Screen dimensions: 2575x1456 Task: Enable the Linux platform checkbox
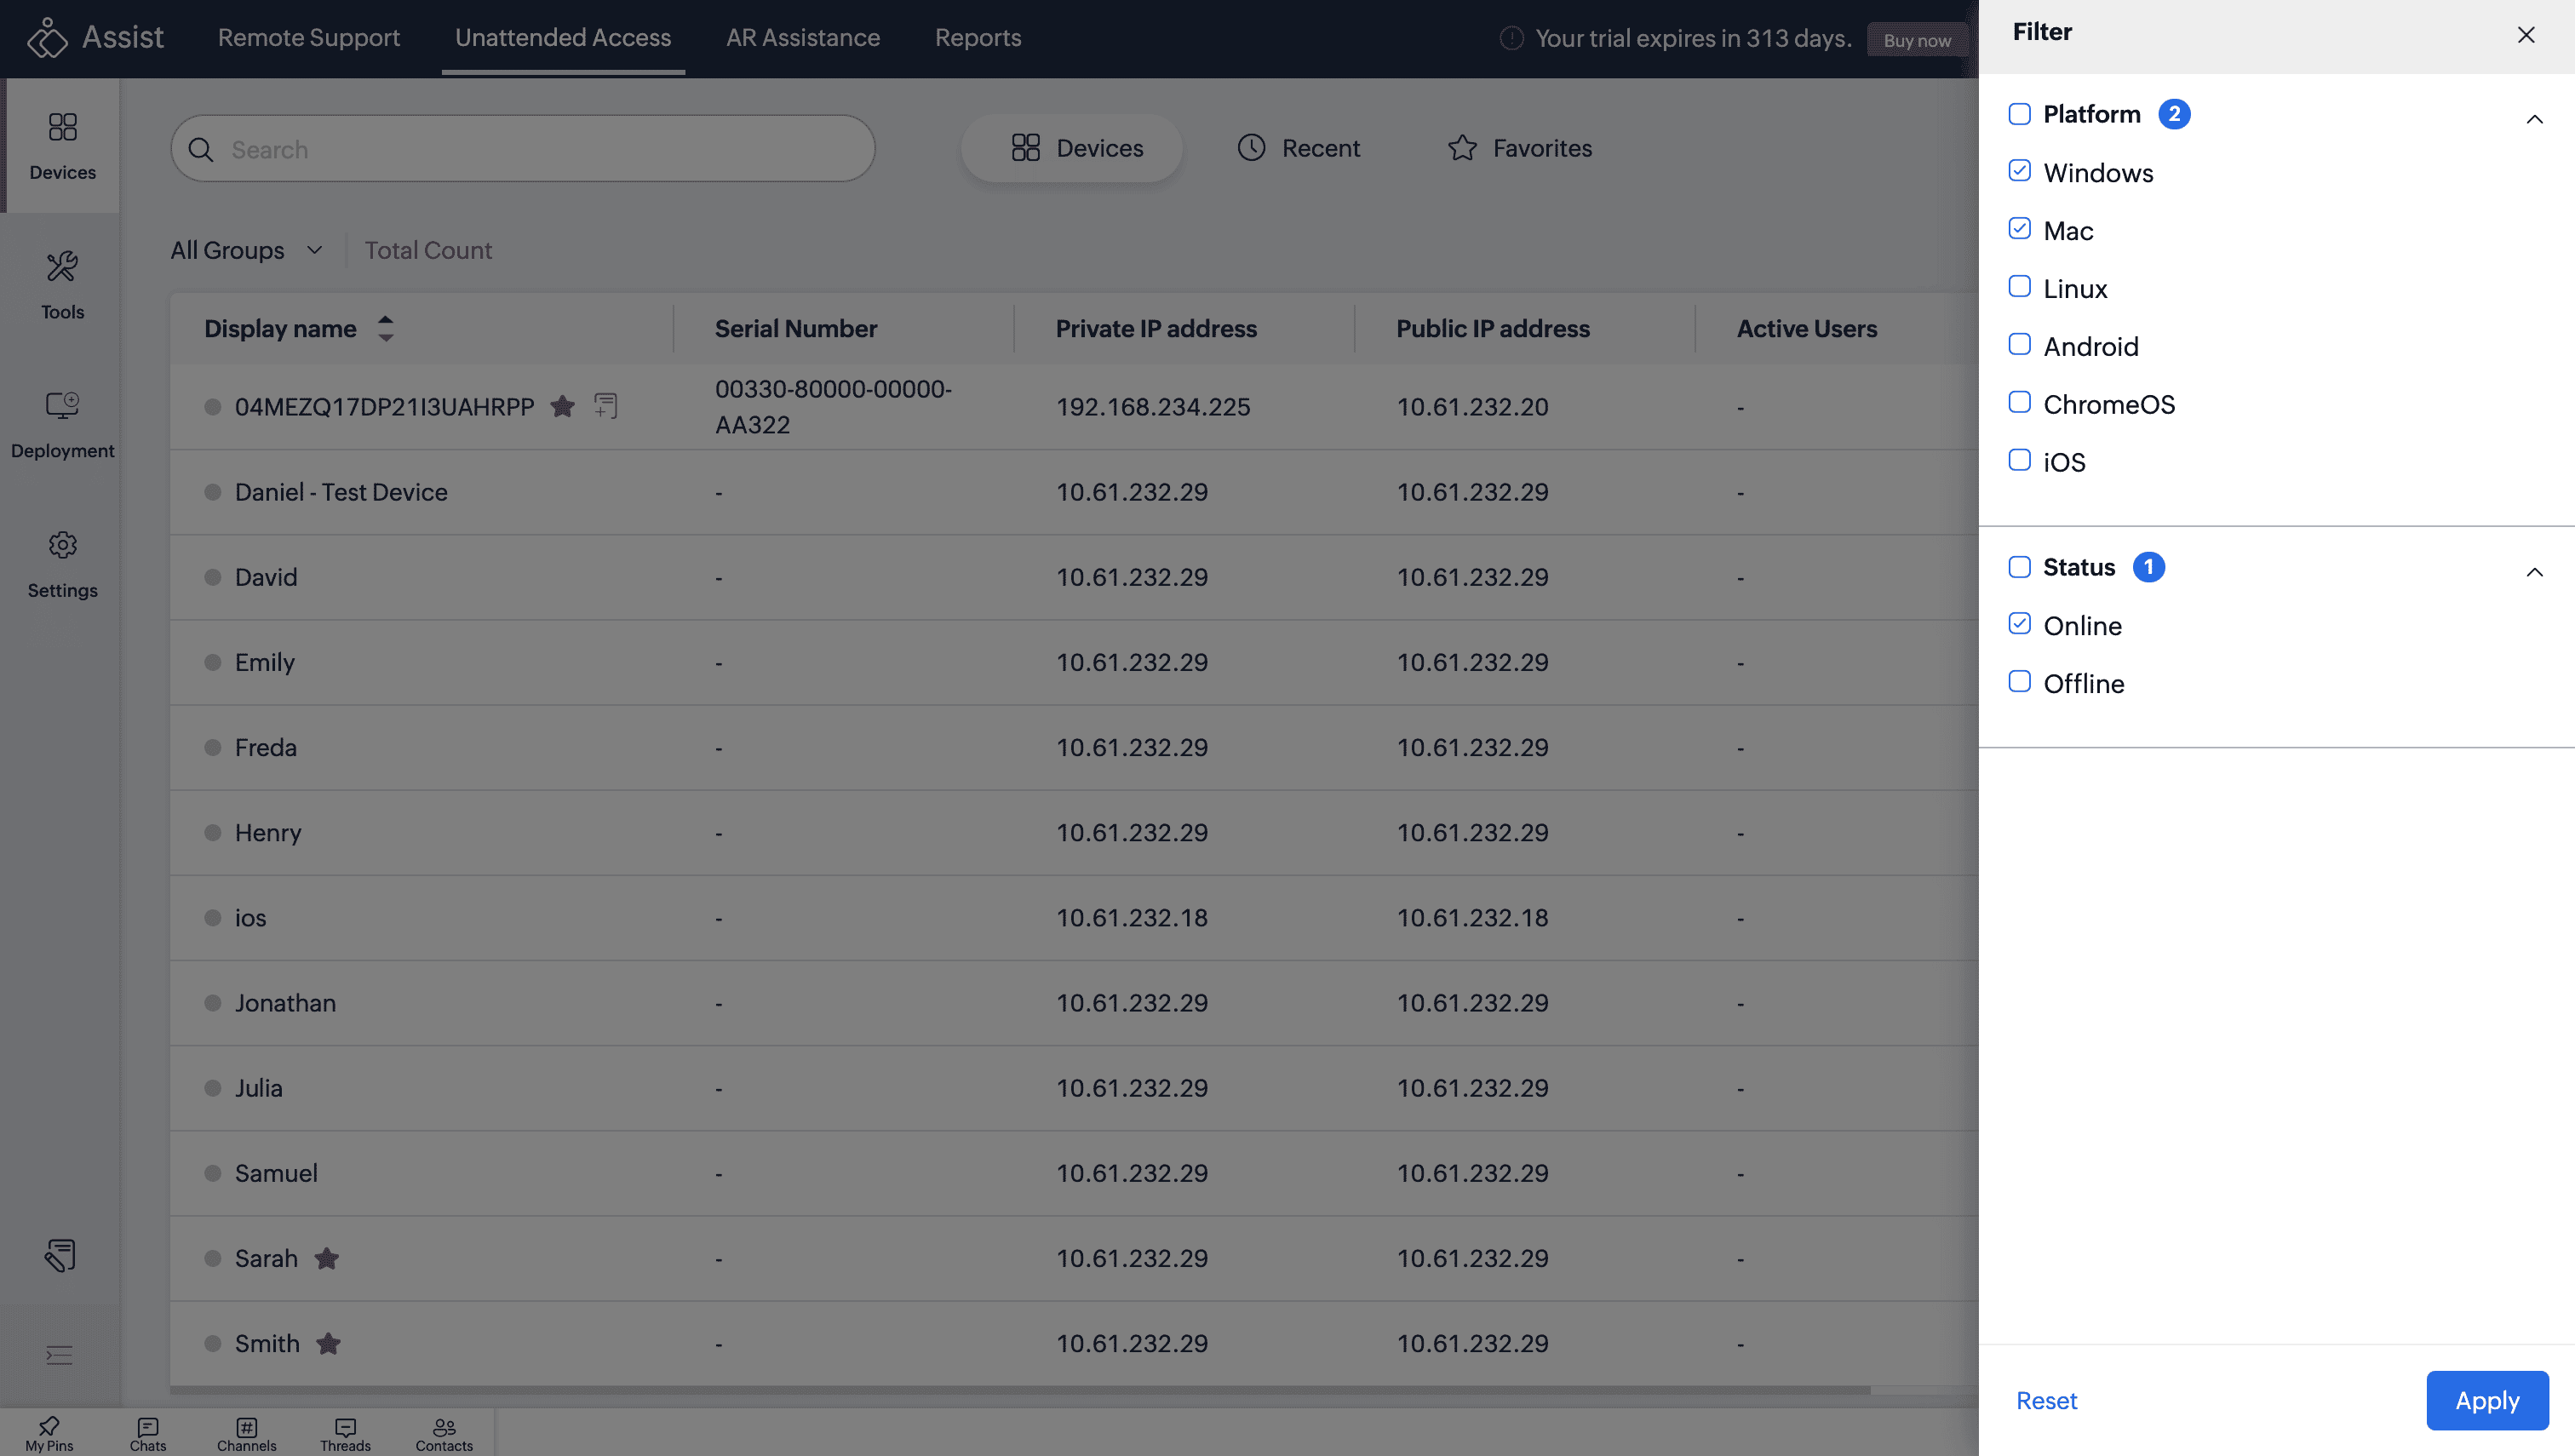[2019, 287]
